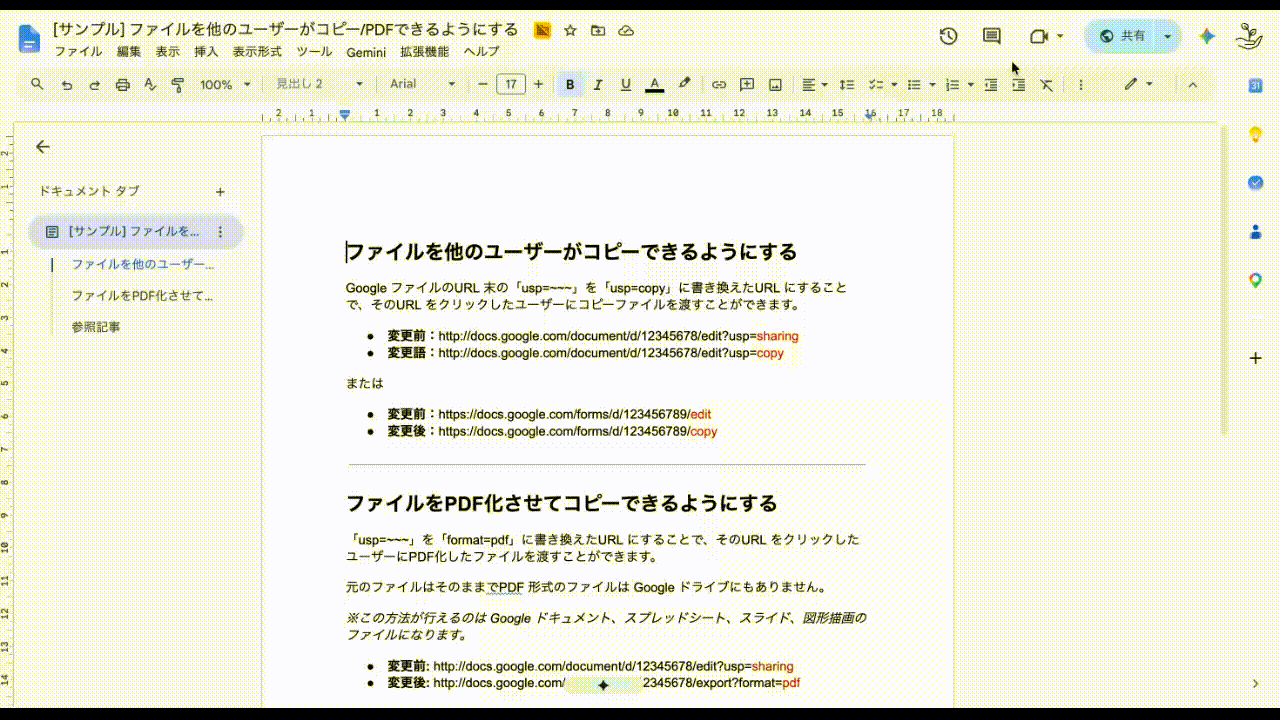The height and width of the screenshot is (720, 1280).
Task: Toggle italic formatting
Action: click(598, 85)
